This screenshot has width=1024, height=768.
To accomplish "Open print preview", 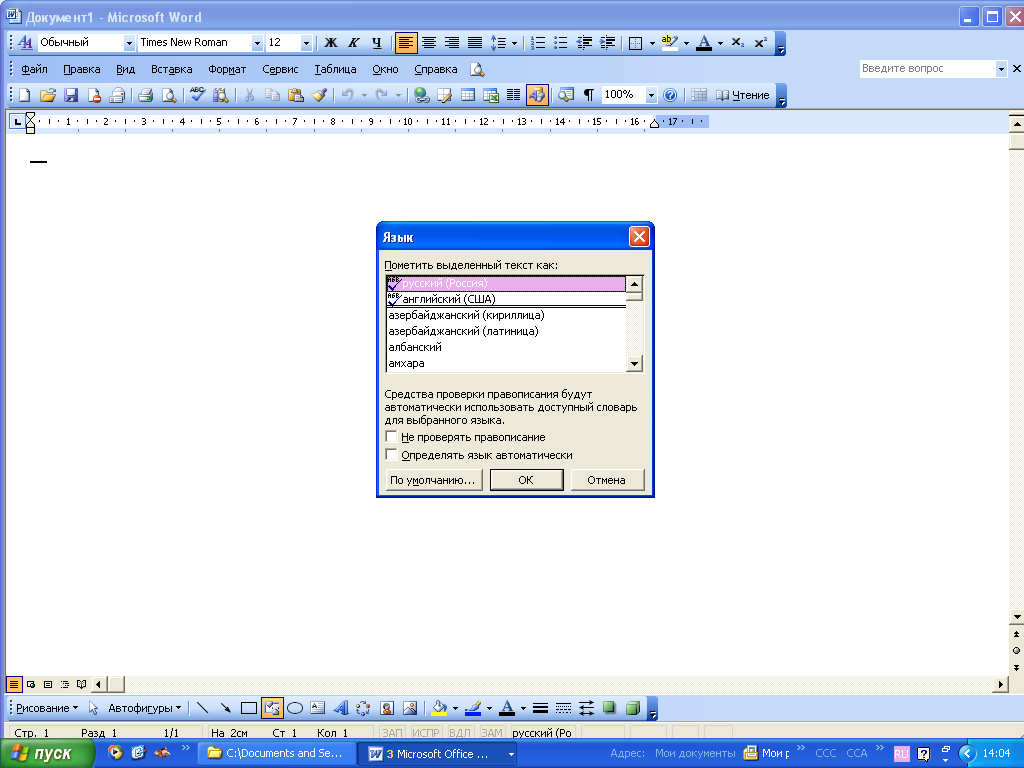I will coord(169,95).
